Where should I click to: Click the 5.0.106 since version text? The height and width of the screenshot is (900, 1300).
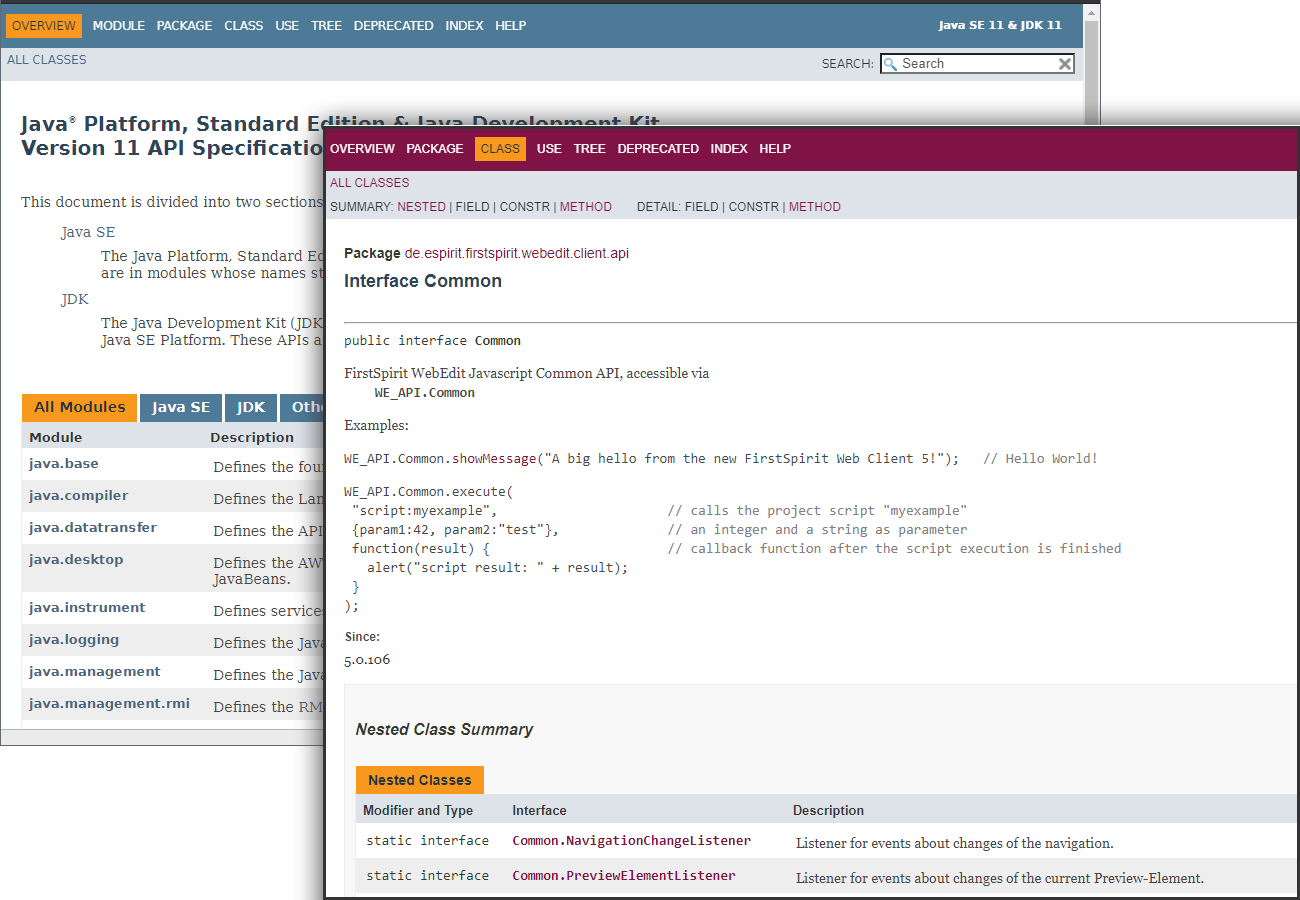click(x=367, y=660)
